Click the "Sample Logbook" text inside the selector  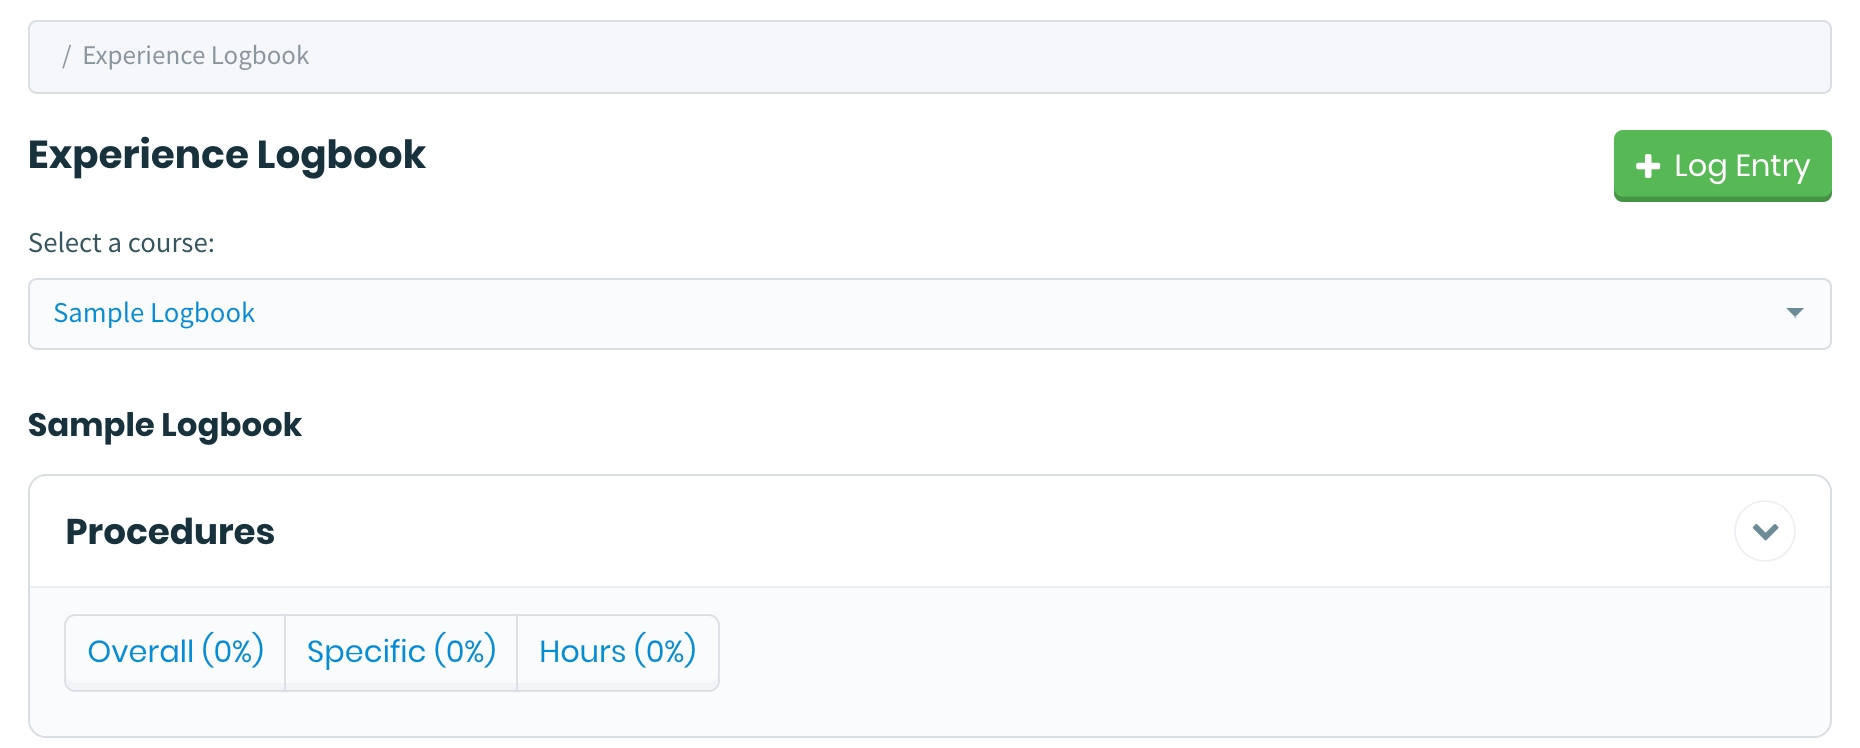coord(154,314)
